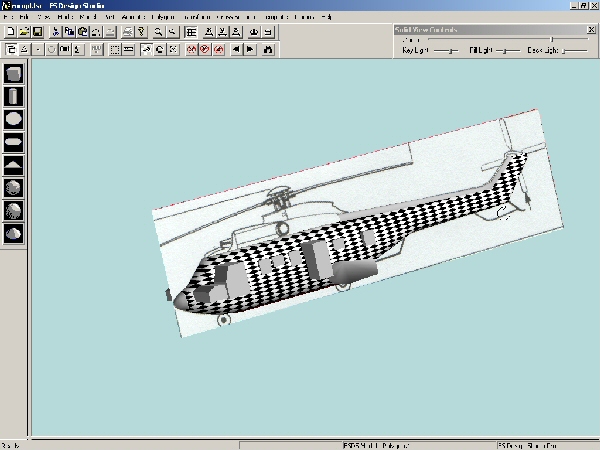The image size is (600, 450).
Task: Save the project with the floppy disk icon
Action: 36,32
